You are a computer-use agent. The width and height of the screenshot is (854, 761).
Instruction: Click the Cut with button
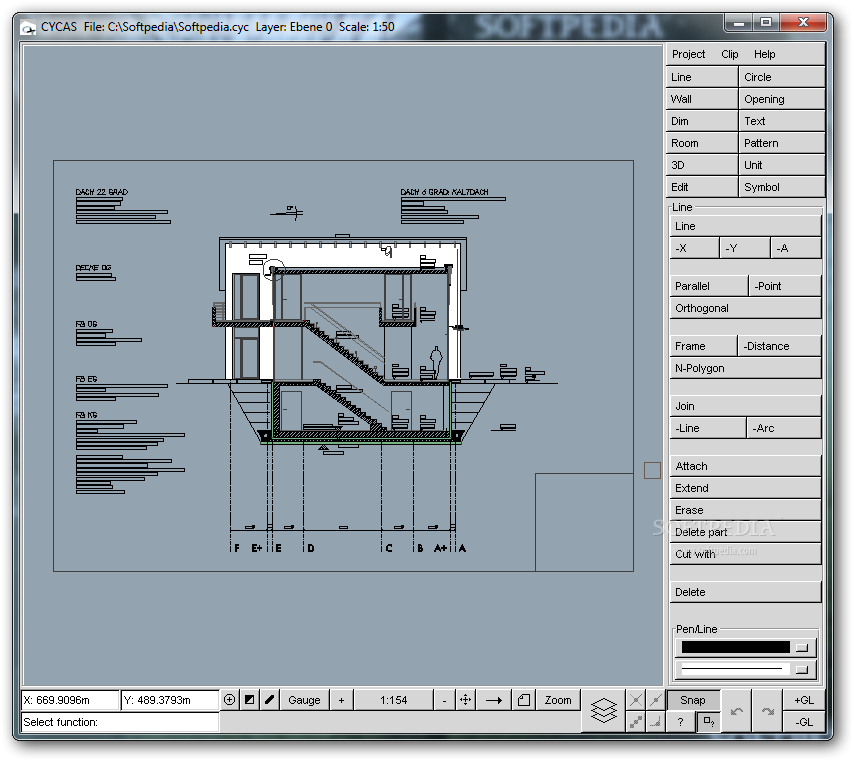point(745,553)
